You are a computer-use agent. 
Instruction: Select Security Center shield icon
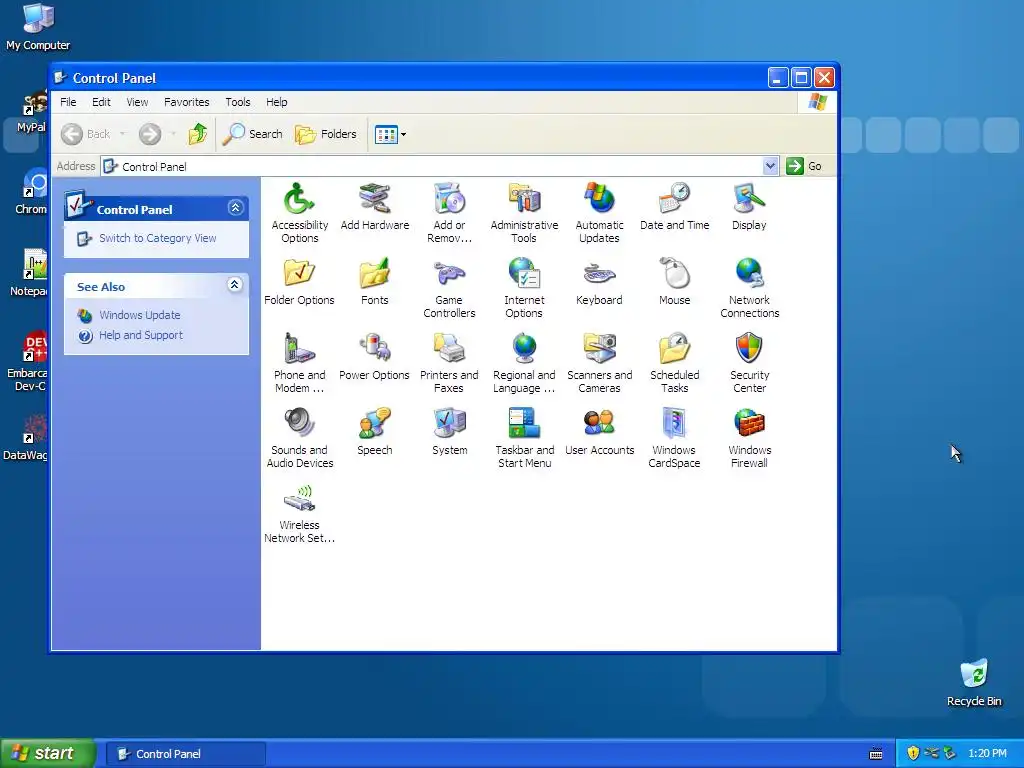click(749, 348)
